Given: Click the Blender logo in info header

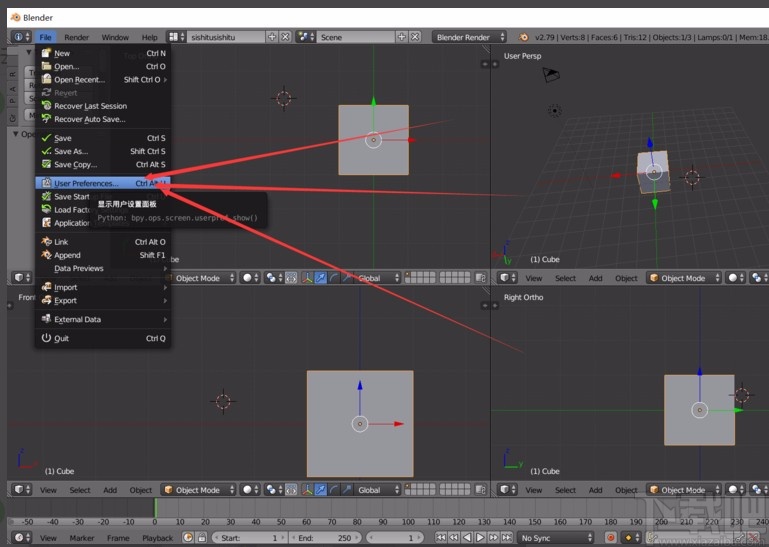Looking at the screenshot, I should click(x=523, y=37).
